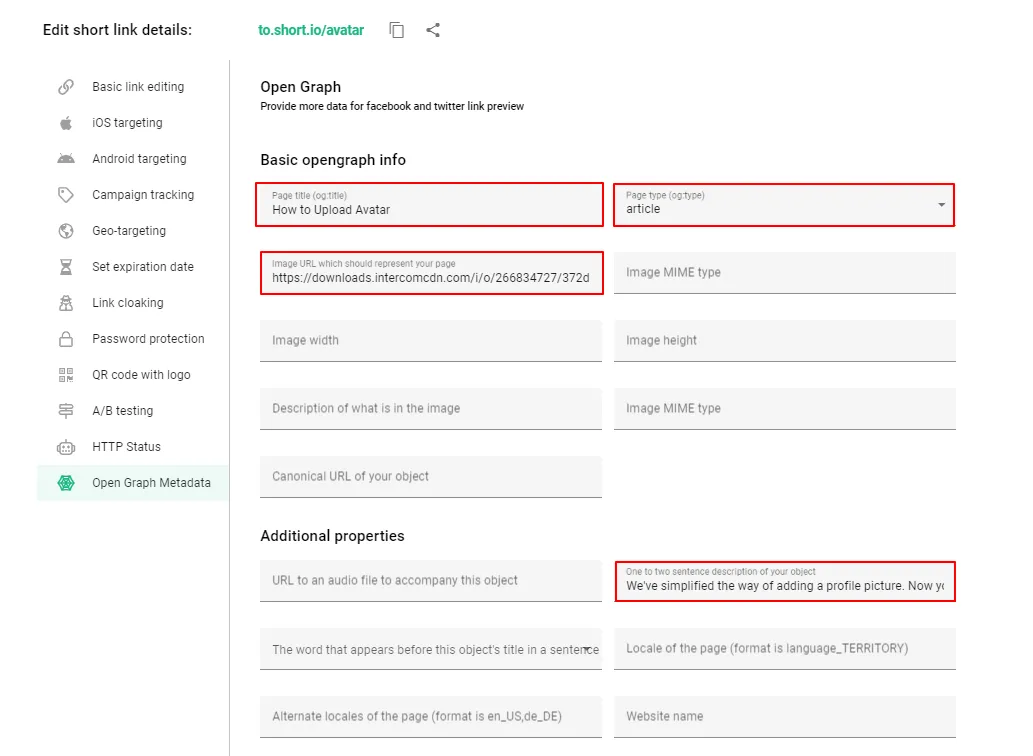The height and width of the screenshot is (756, 1033).
Task: Click the copy short link icon
Action: [397, 30]
